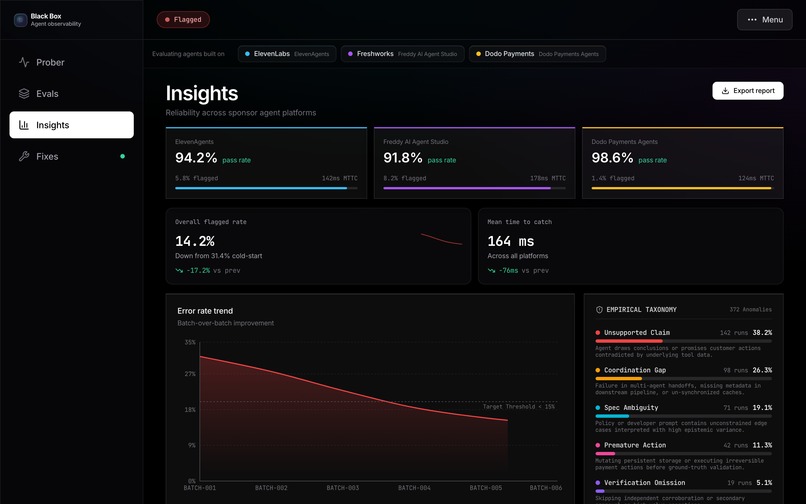
Task: Click the purple dot beside Verification Omission
Action: [x=598, y=483]
